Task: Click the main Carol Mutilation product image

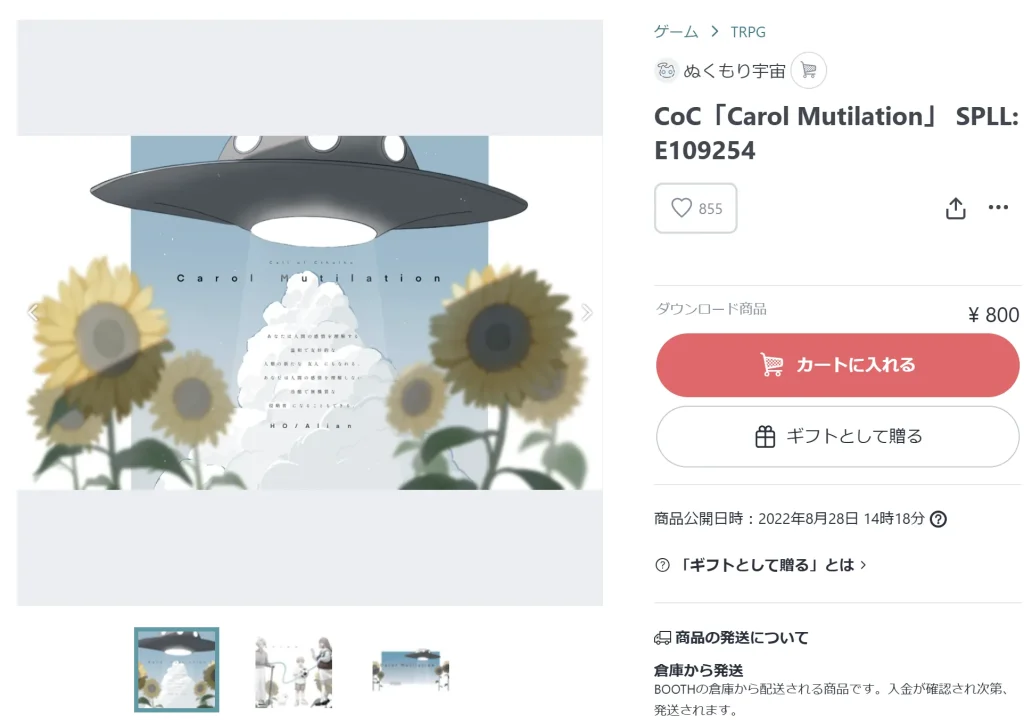Action: point(310,313)
